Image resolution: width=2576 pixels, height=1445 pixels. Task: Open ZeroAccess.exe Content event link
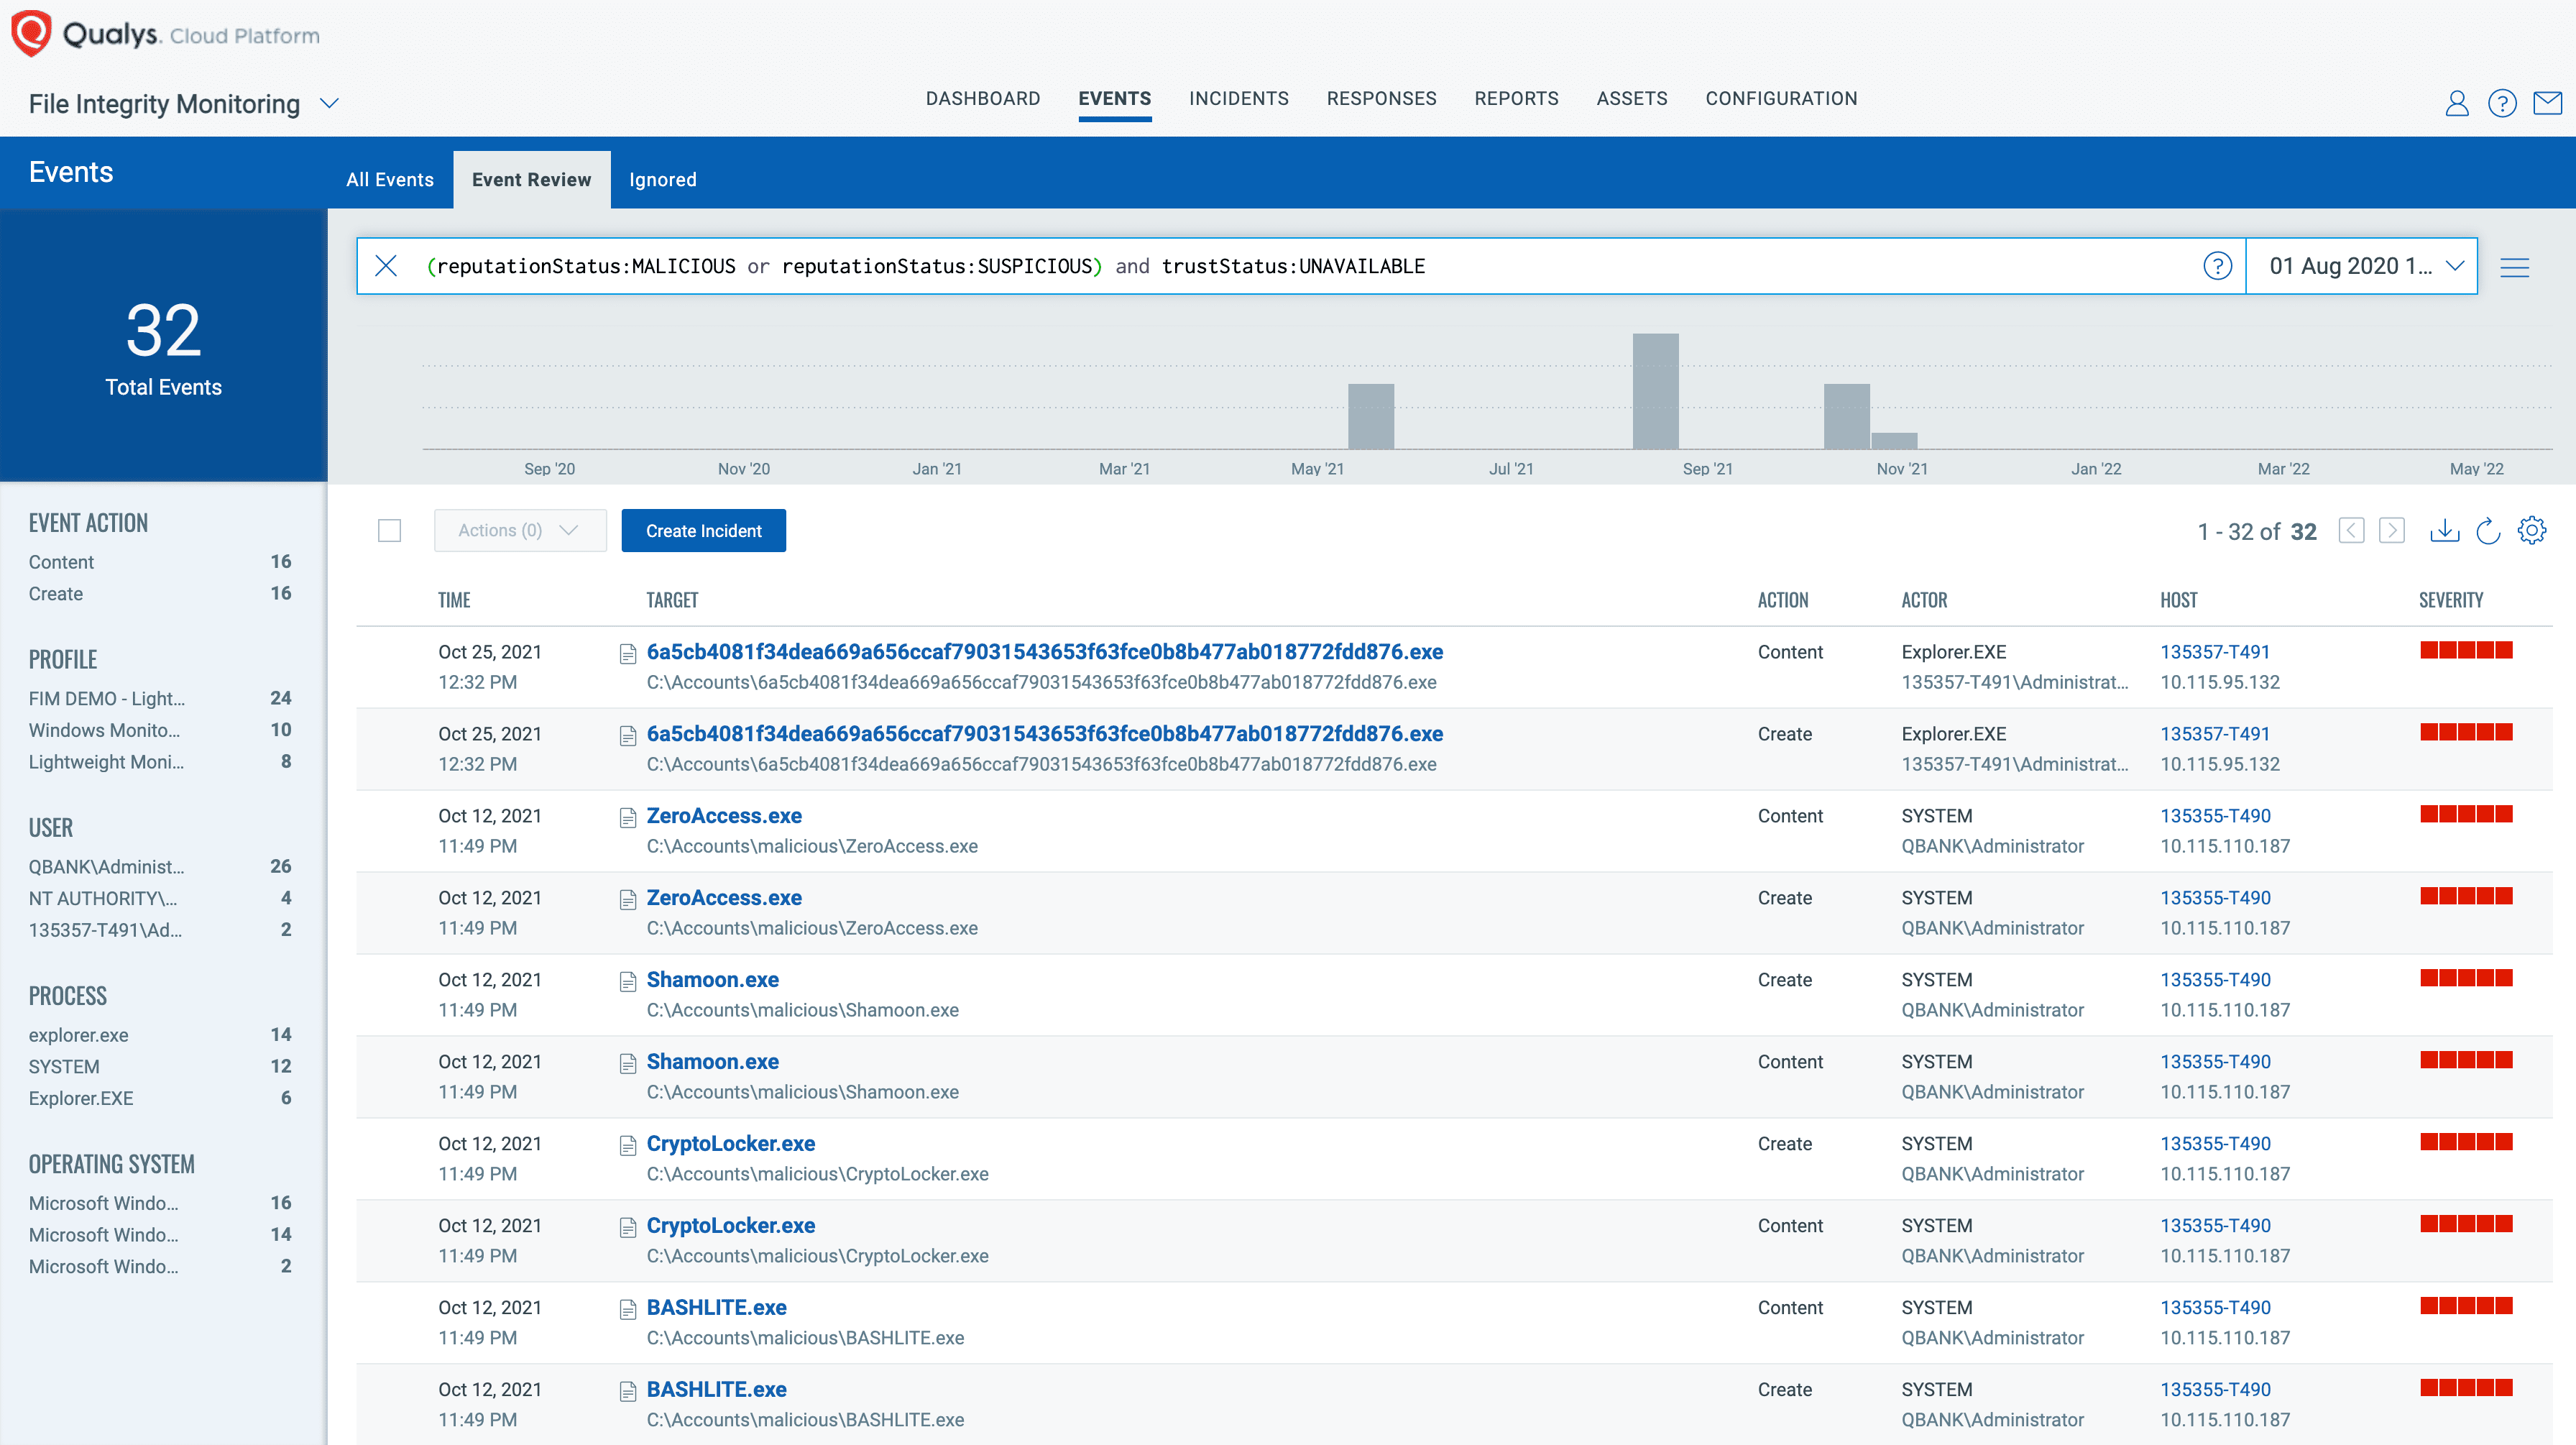[x=724, y=816]
